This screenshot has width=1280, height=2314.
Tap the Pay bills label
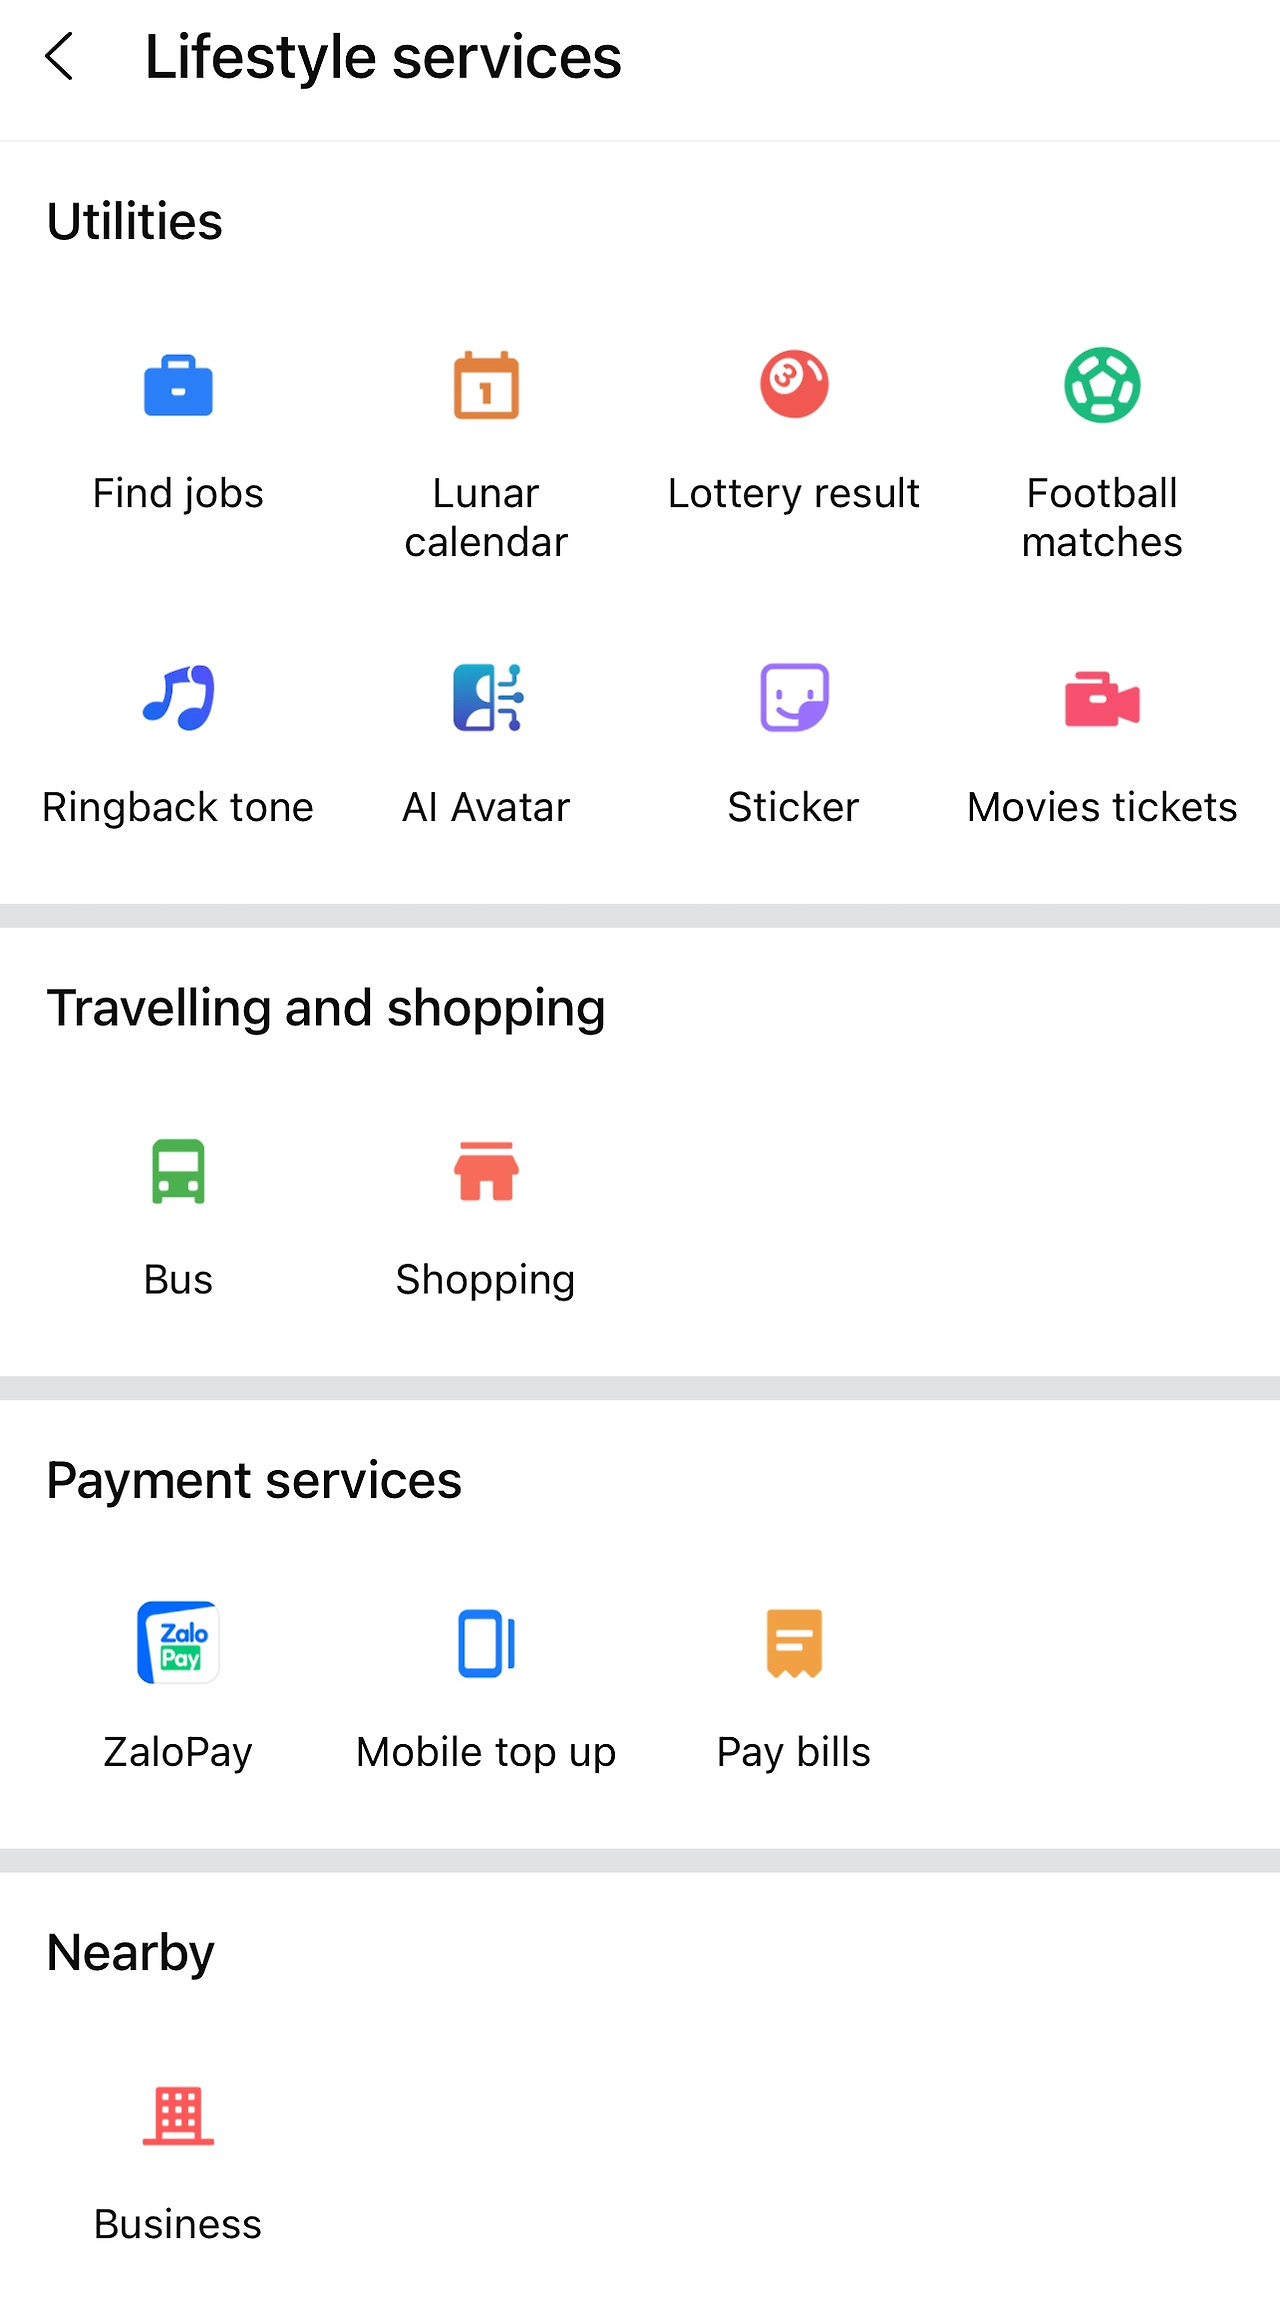(794, 1753)
